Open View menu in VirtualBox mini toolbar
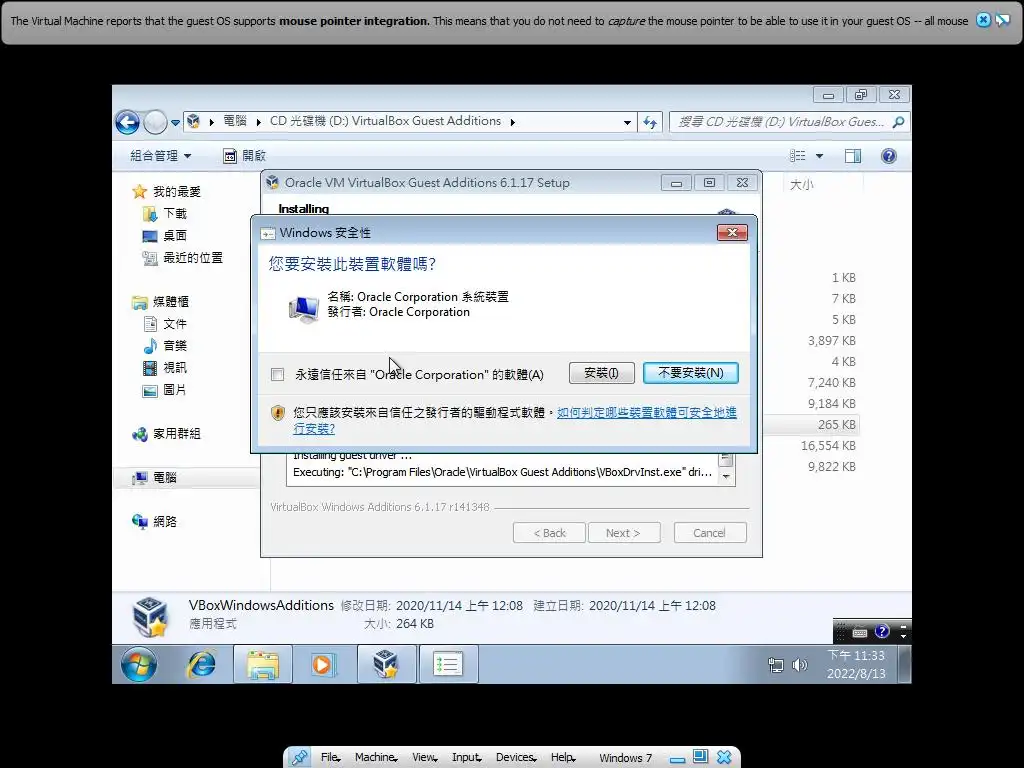Image resolution: width=1024 pixels, height=768 pixels. (424, 757)
